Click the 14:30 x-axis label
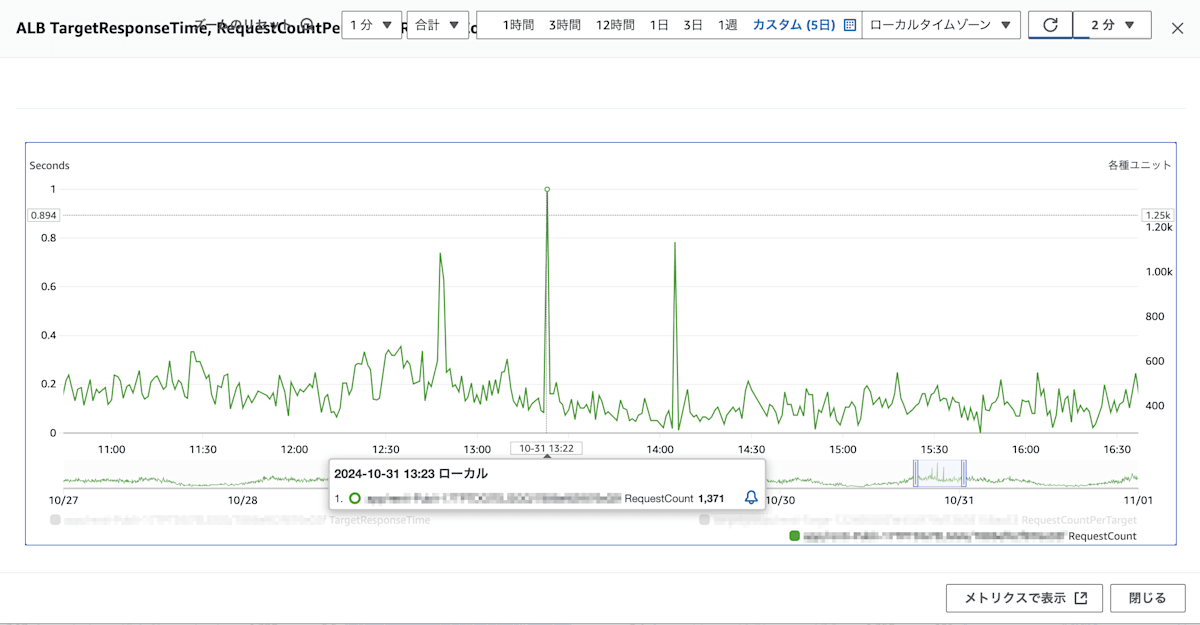 [751, 449]
